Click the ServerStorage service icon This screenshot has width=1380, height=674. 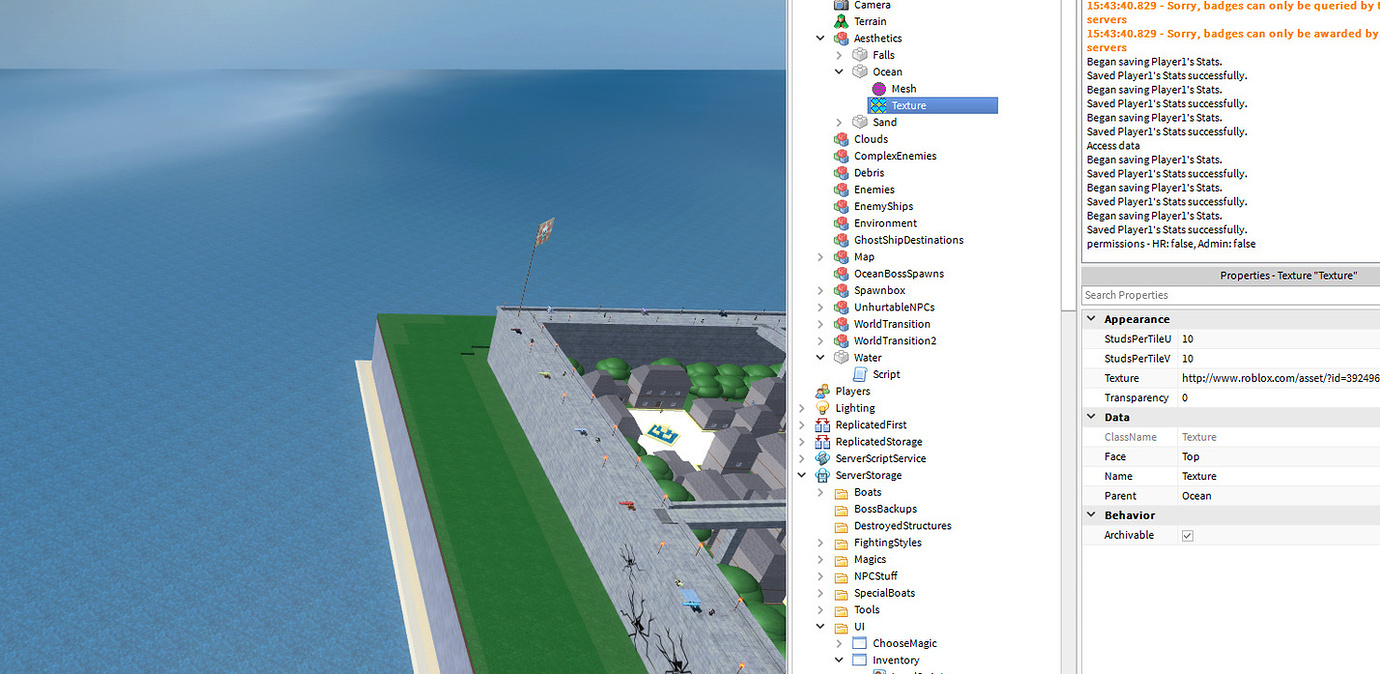[822, 475]
